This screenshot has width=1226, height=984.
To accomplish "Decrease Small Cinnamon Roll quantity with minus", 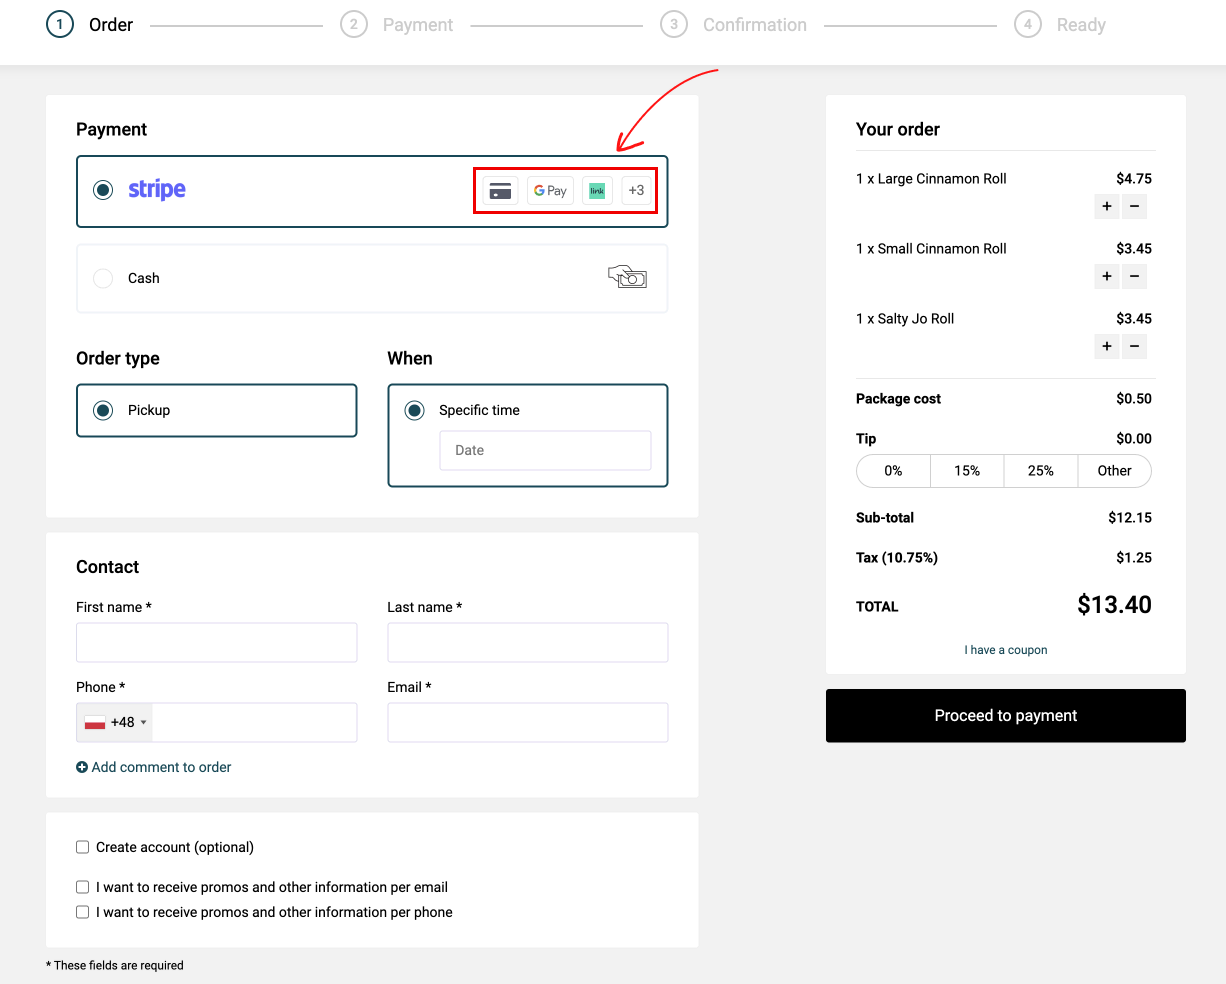I will click(1134, 277).
